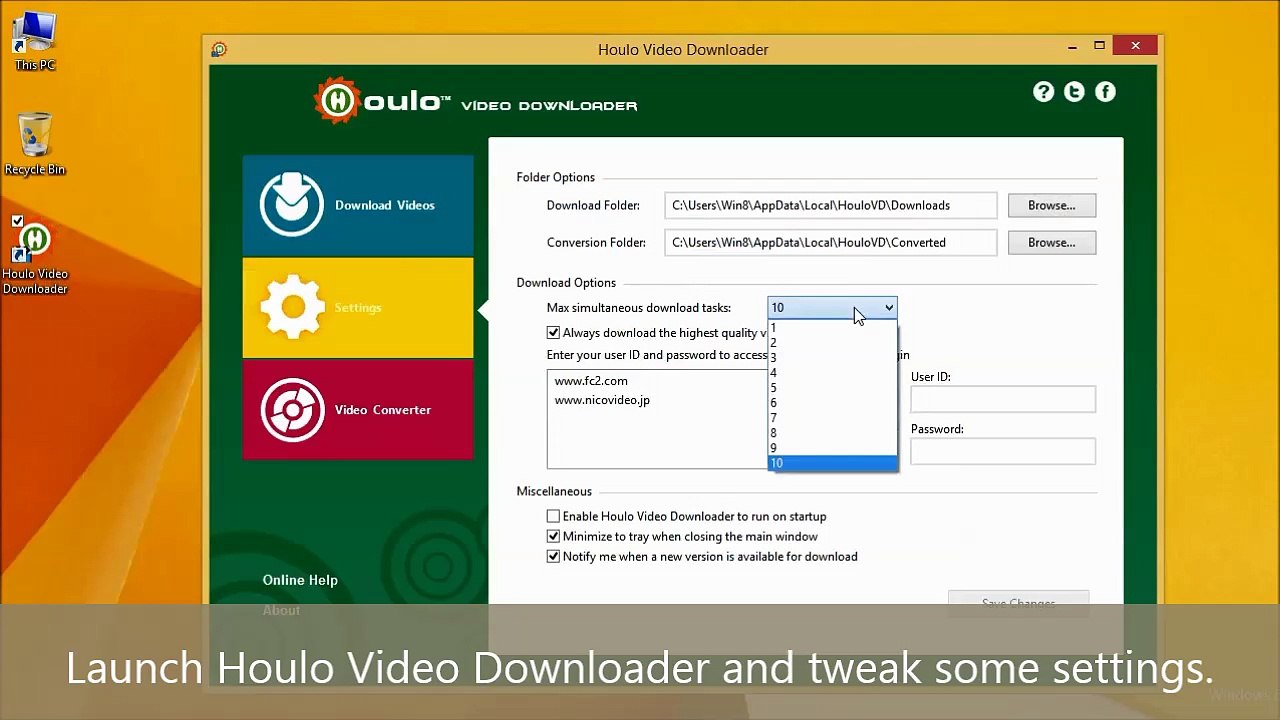Select 7 in the tasks dropdown list

pyautogui.click(x=832, y=418)
